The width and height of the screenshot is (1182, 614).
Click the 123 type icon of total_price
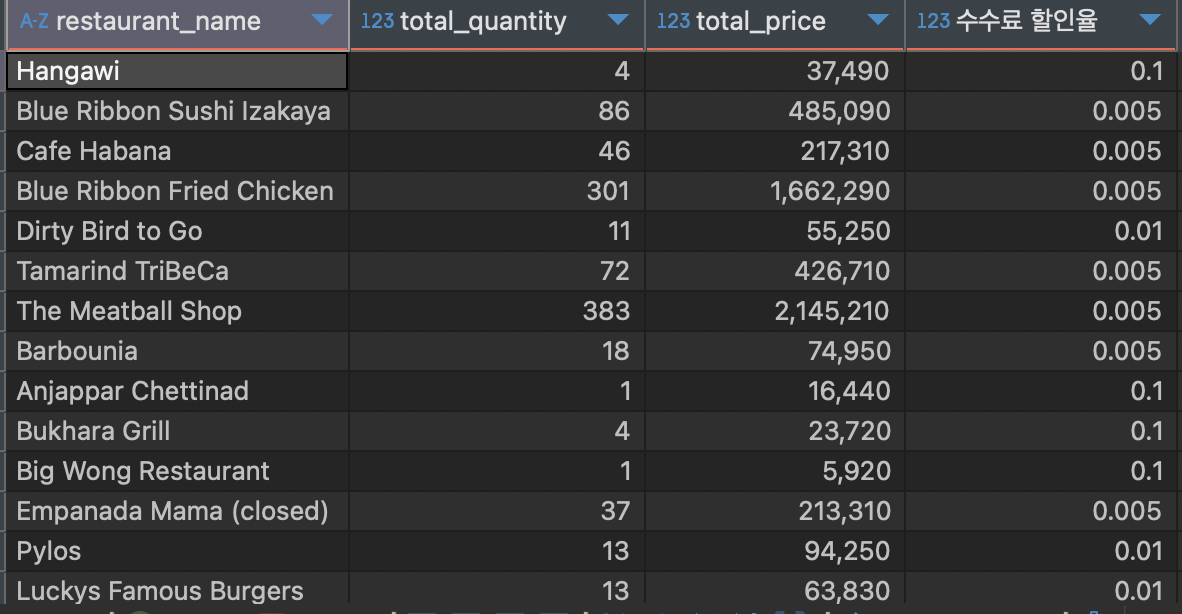pos(673,21)
